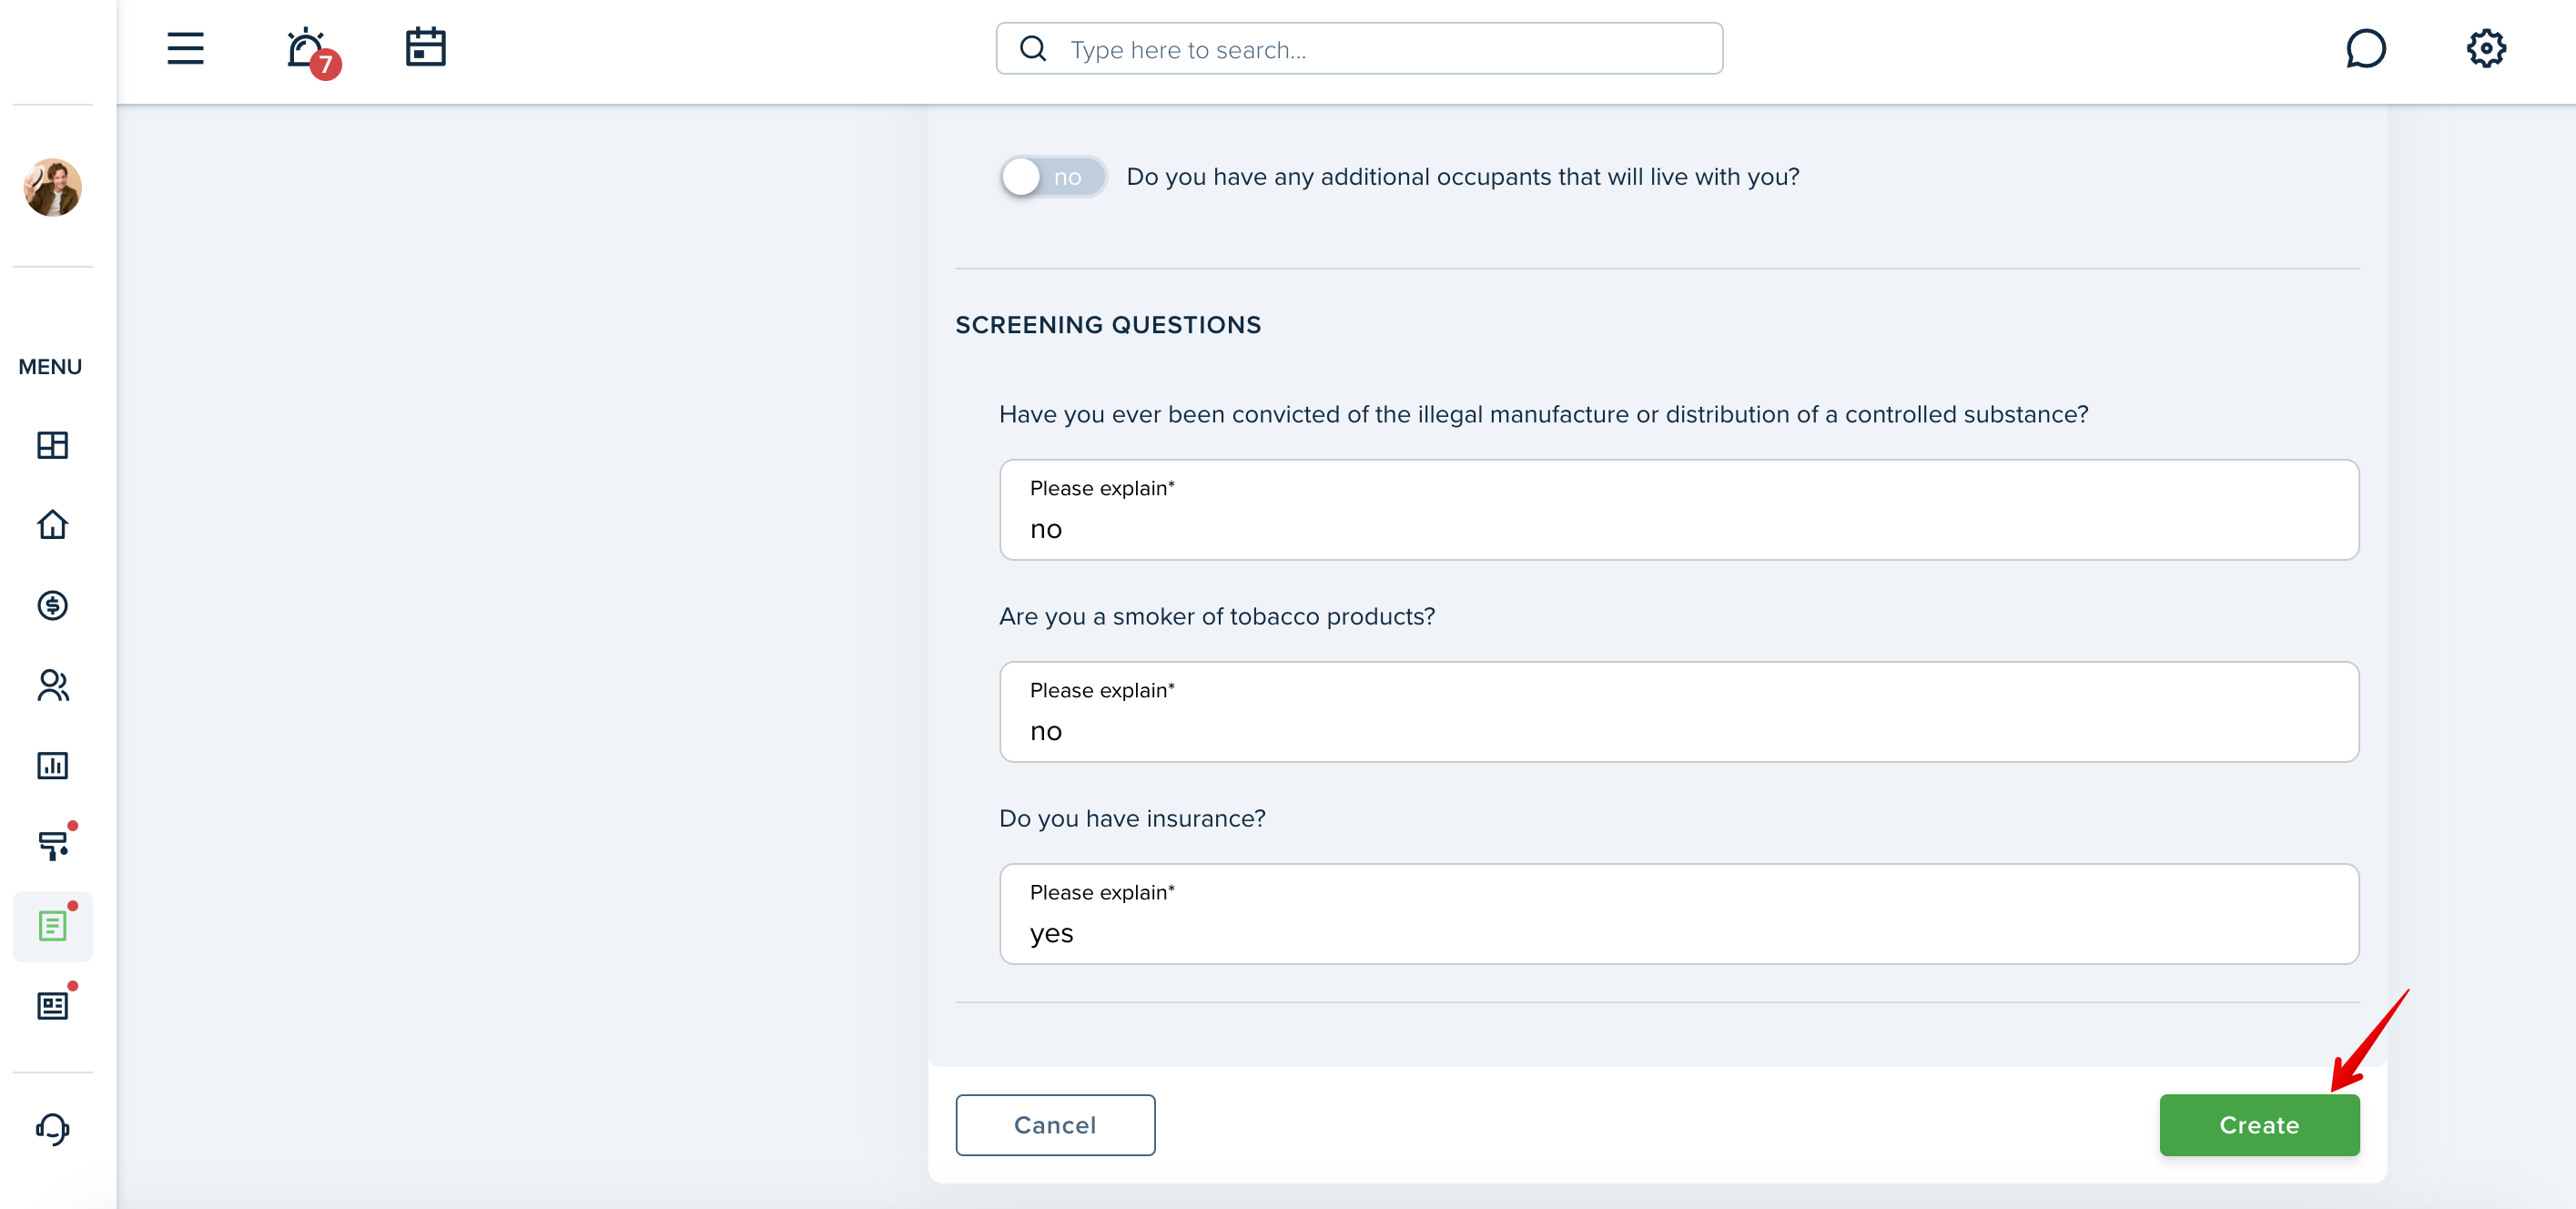This screenshot has height=1209, width=2576.
Task: Open the support headset icon
Action: (52, 1129)
